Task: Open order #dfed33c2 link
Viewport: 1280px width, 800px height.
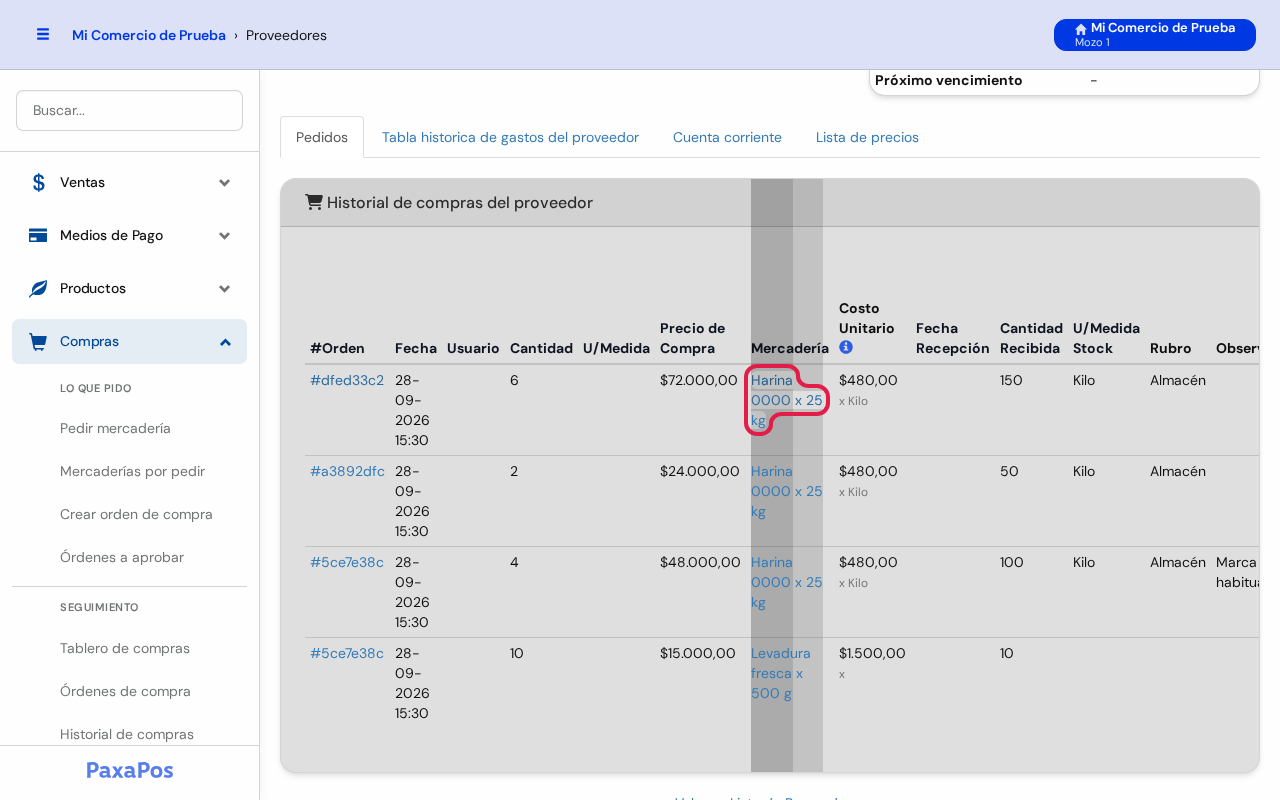Action: click(347, 380)
